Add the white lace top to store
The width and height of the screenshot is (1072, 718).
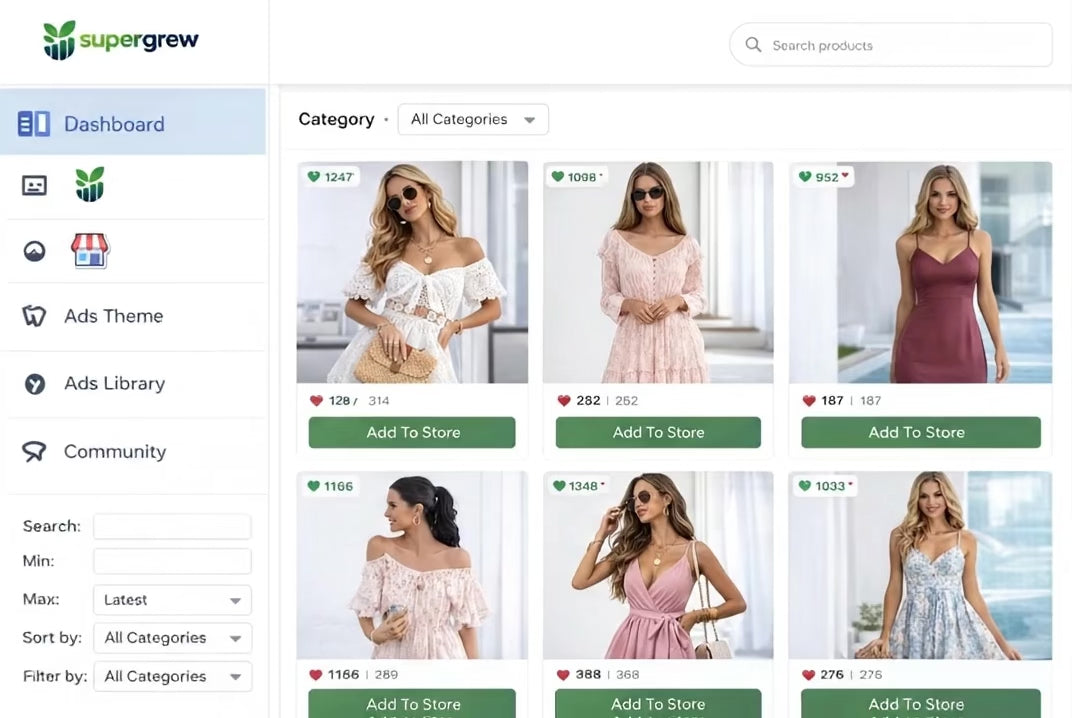pyautogui.click(x=412, y=433)
